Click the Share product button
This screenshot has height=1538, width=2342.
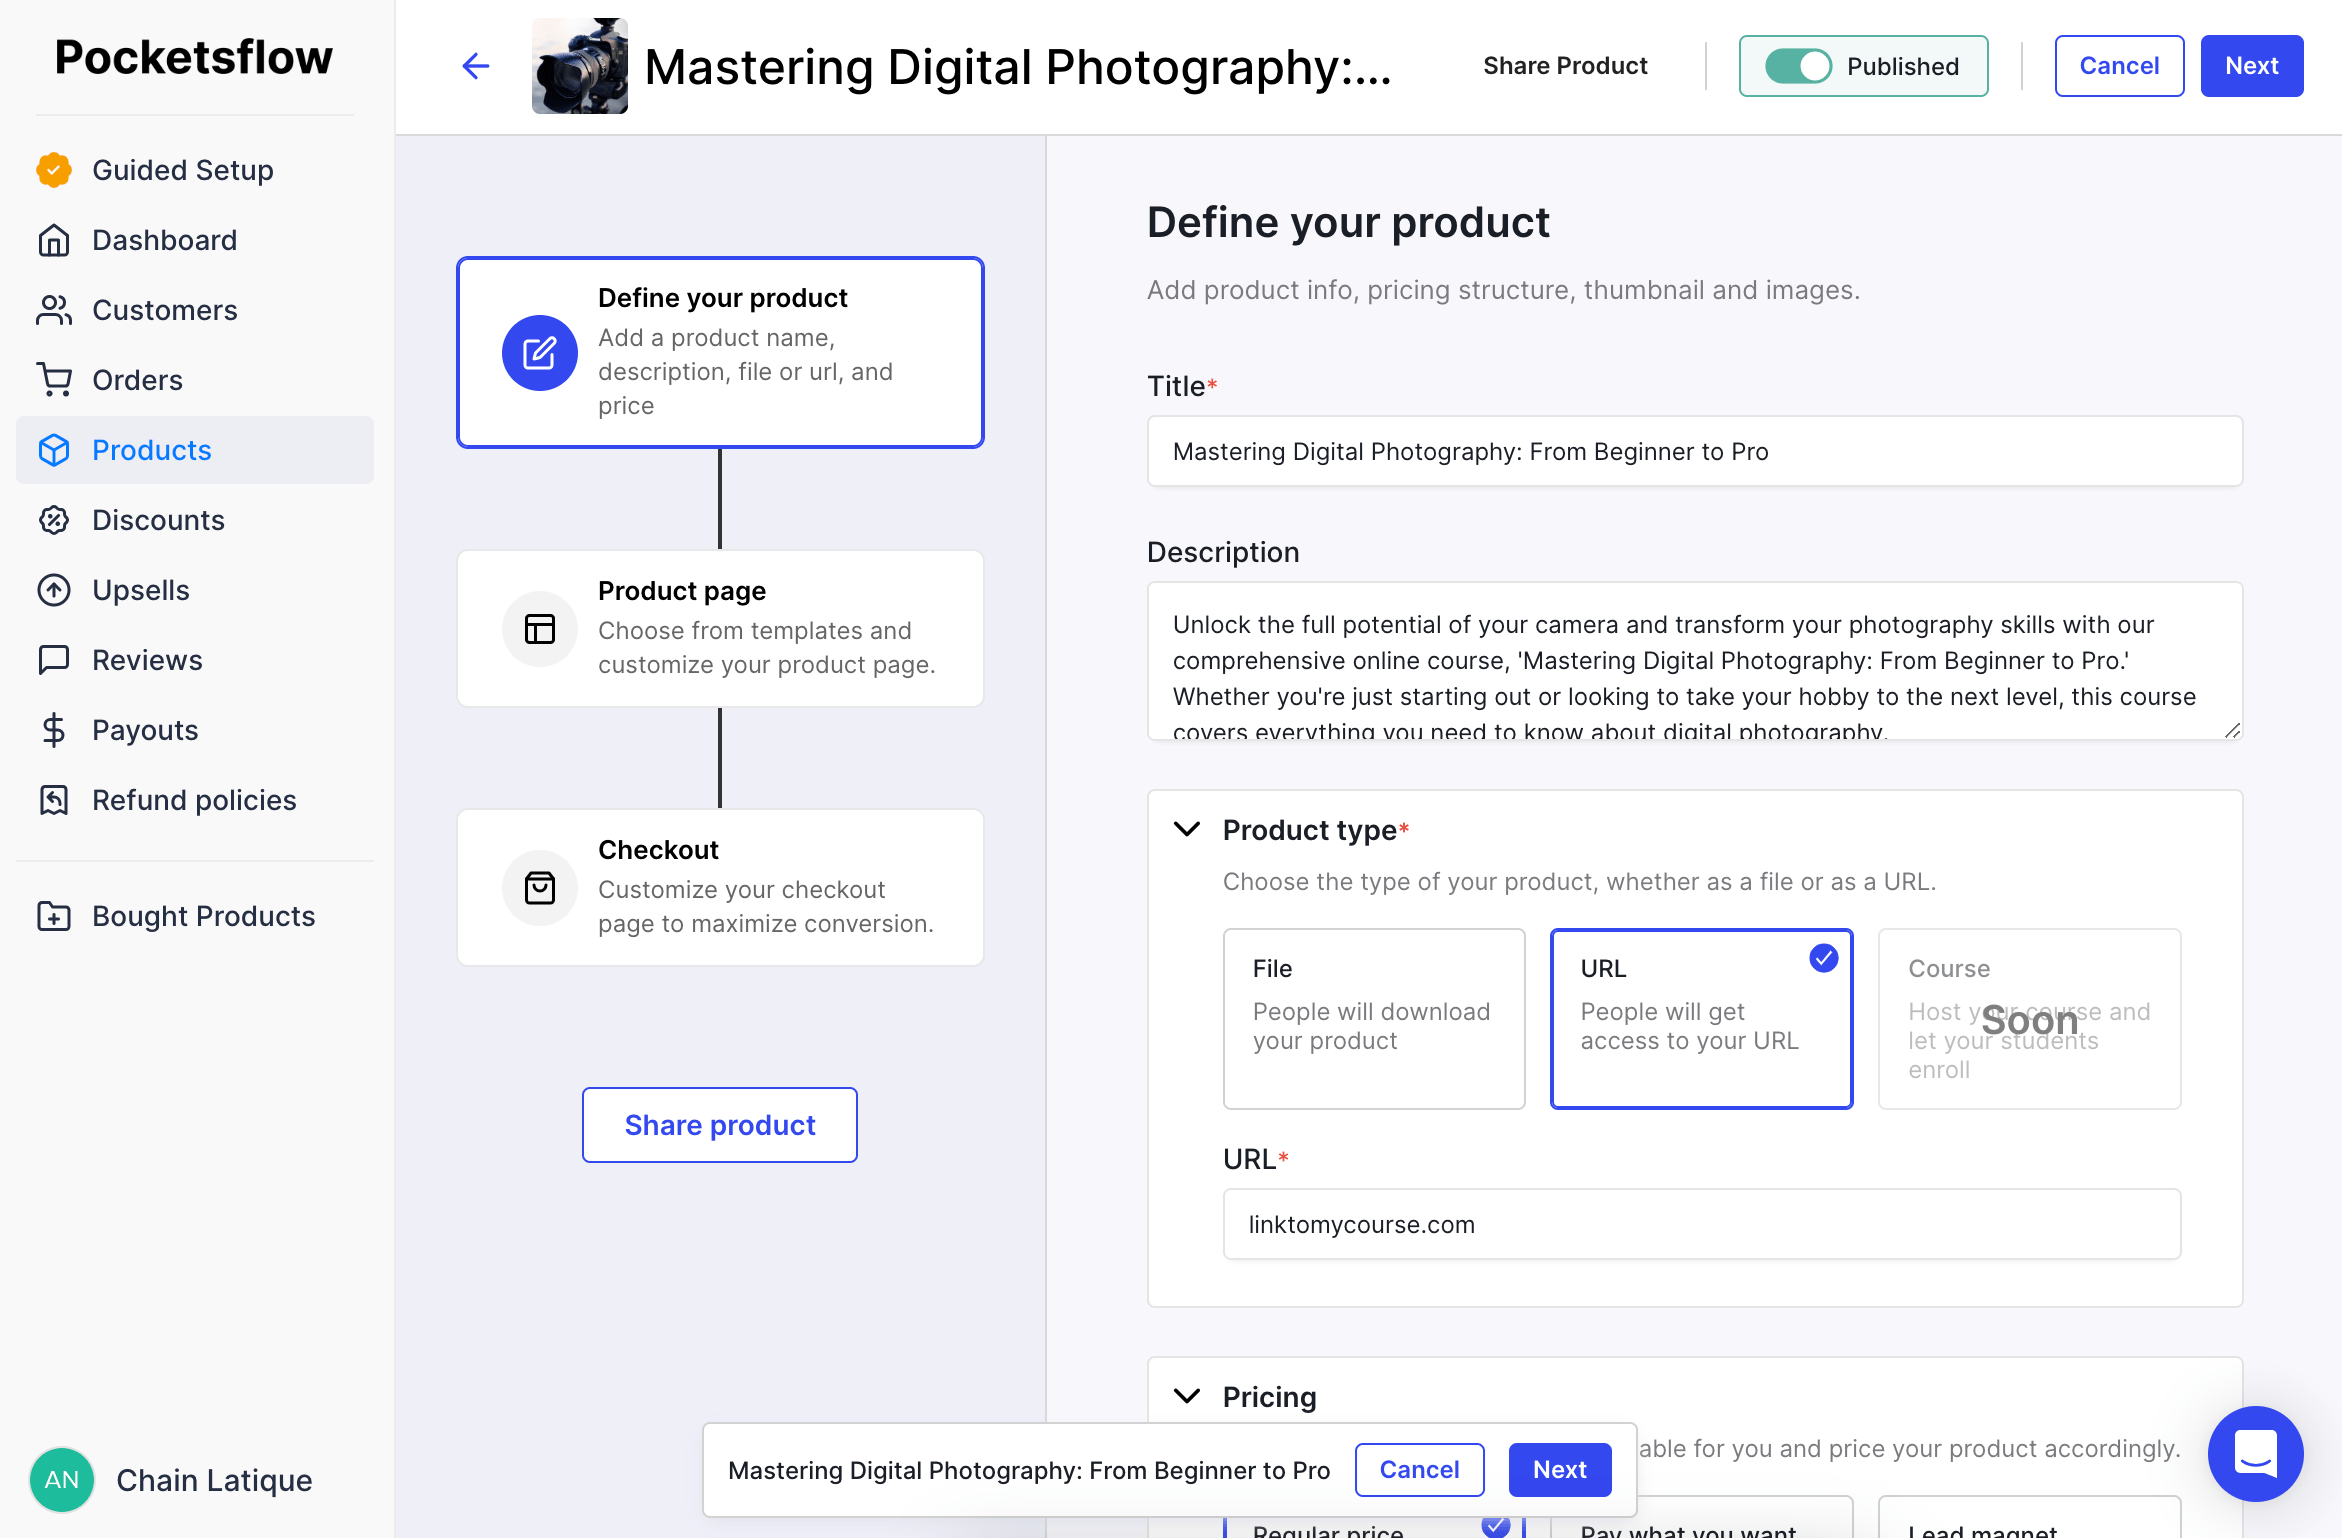pos(720,1125)
